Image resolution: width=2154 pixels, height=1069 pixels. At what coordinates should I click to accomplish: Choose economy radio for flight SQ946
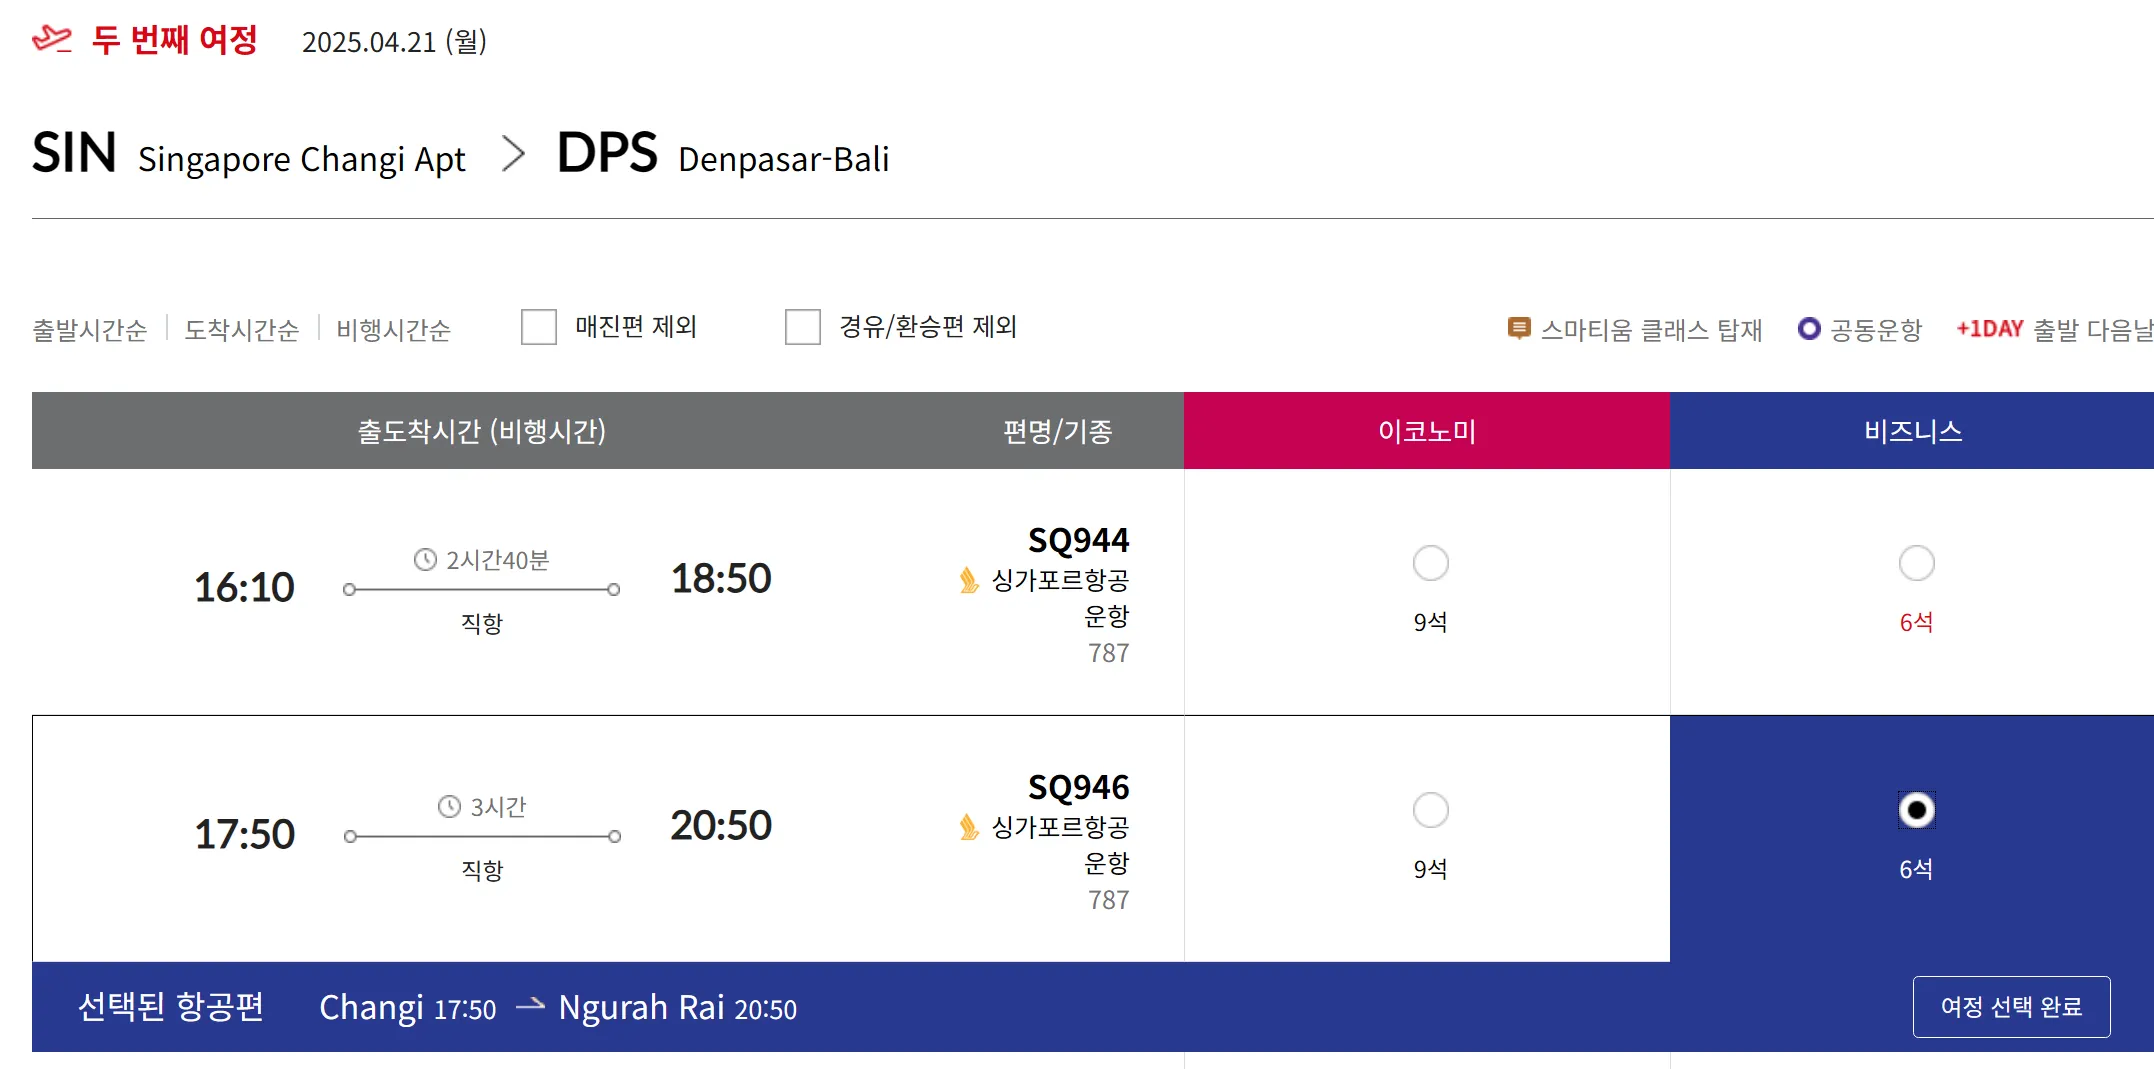[x=1430, y=810]
